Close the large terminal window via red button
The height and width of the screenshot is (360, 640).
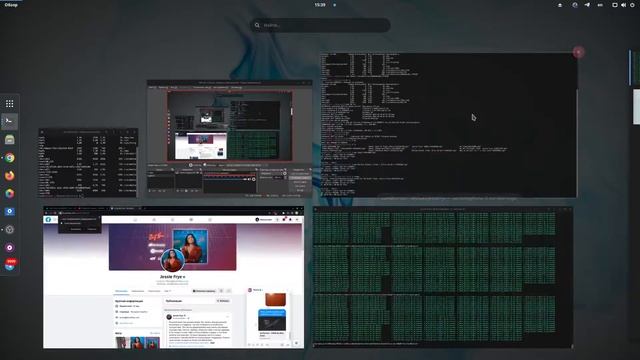(x=578, y=52)
